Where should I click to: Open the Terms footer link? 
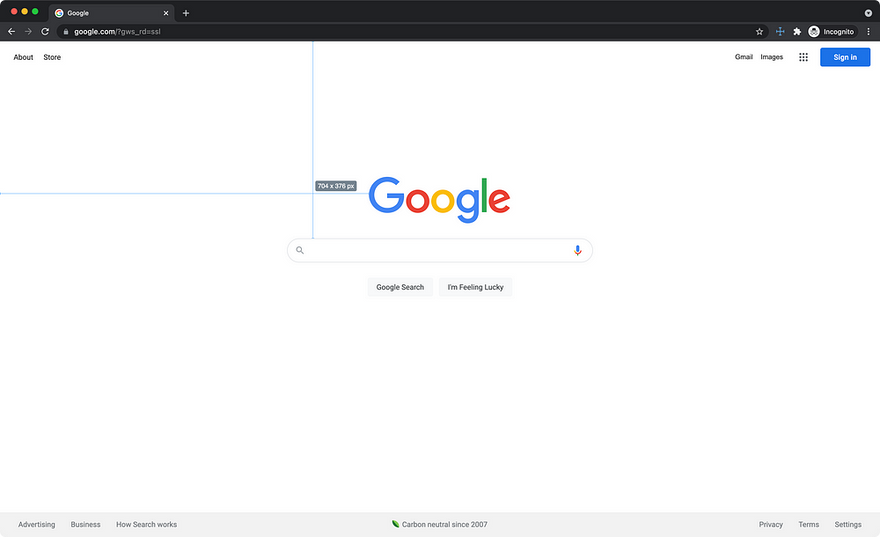point(808,525)
